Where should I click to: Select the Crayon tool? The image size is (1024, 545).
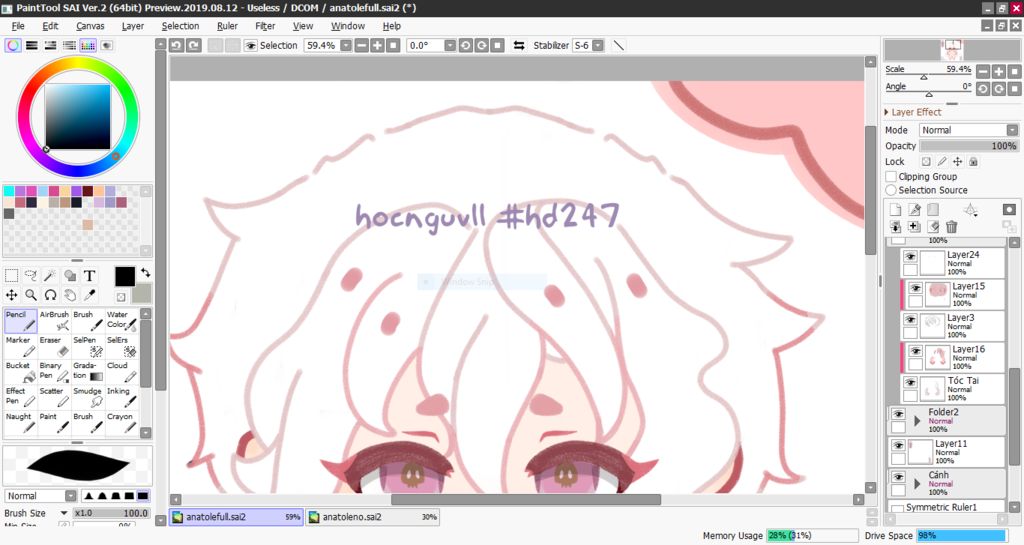click(x=121, y=422)
